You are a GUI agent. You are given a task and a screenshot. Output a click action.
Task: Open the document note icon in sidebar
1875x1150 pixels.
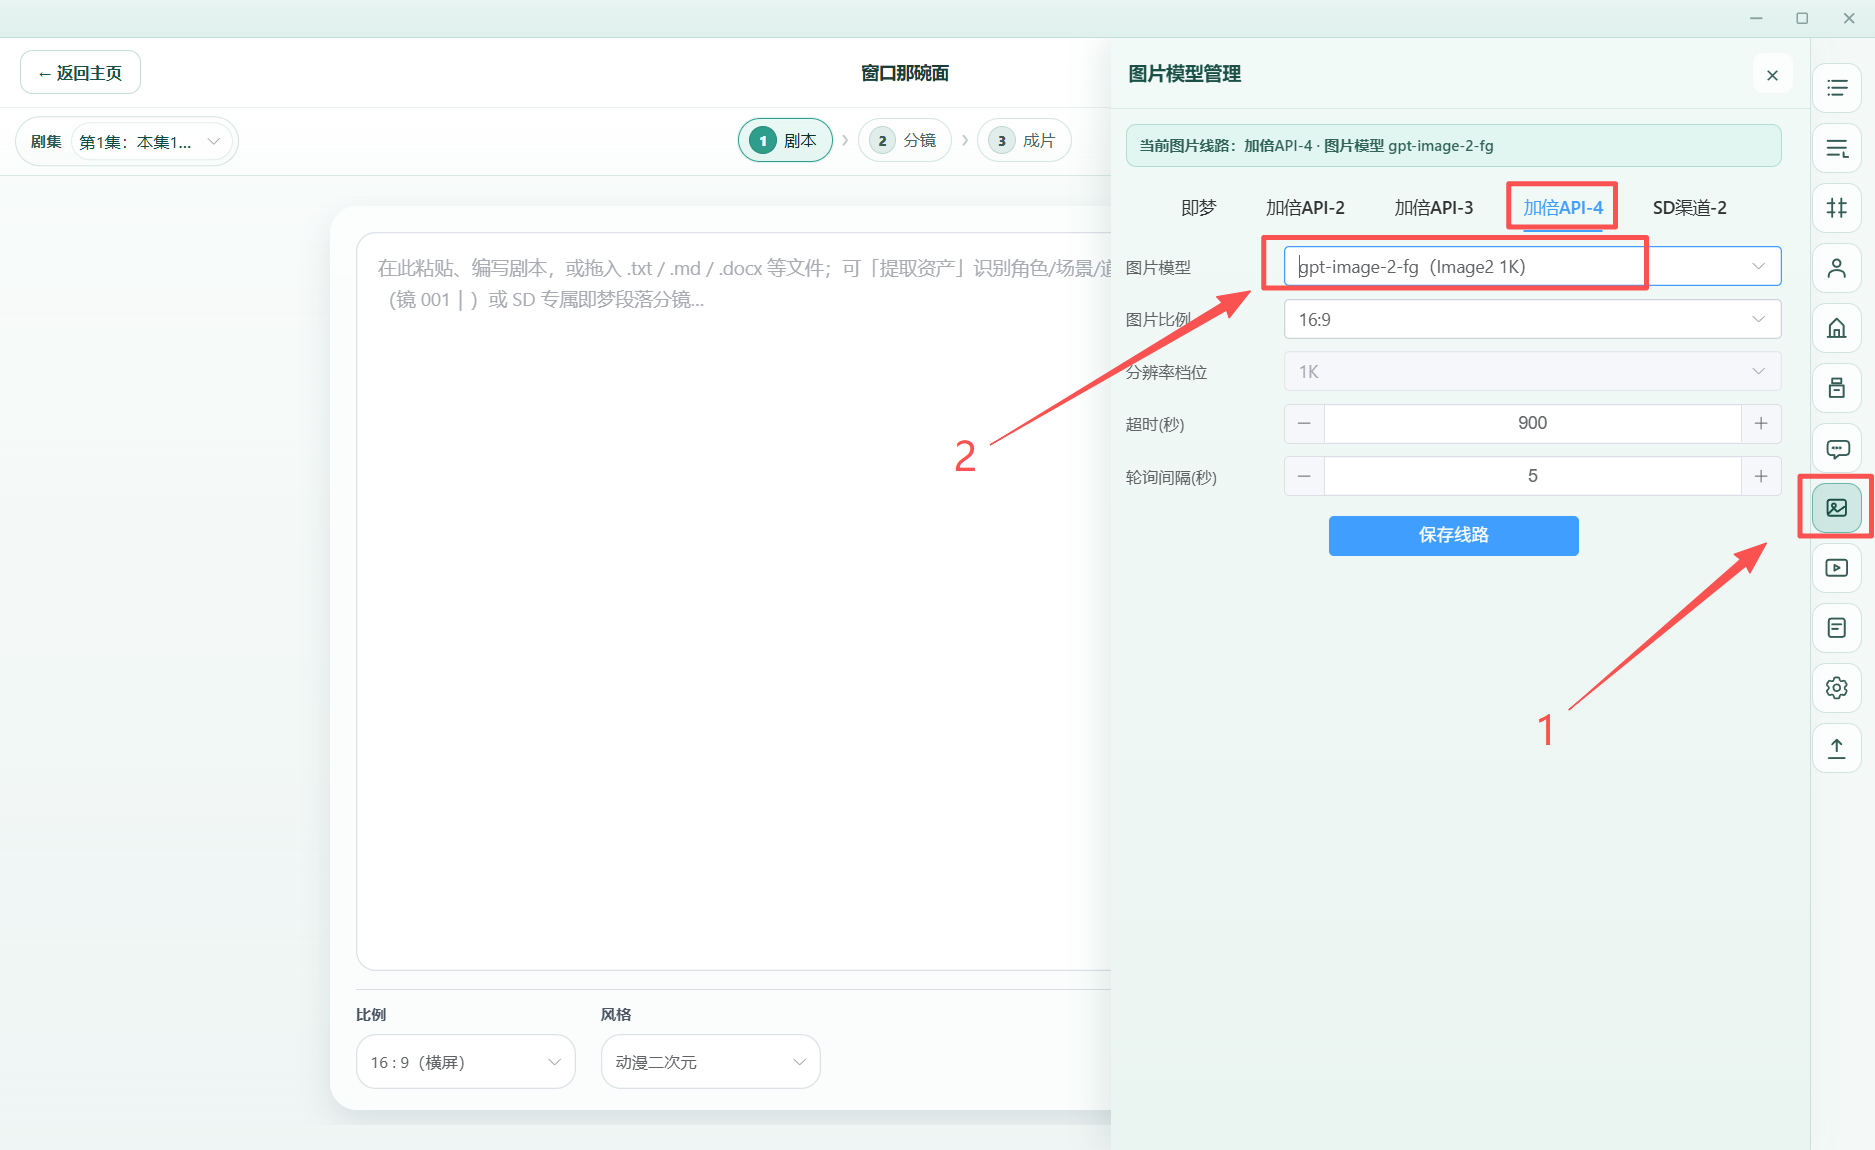tap(1837, 628)
